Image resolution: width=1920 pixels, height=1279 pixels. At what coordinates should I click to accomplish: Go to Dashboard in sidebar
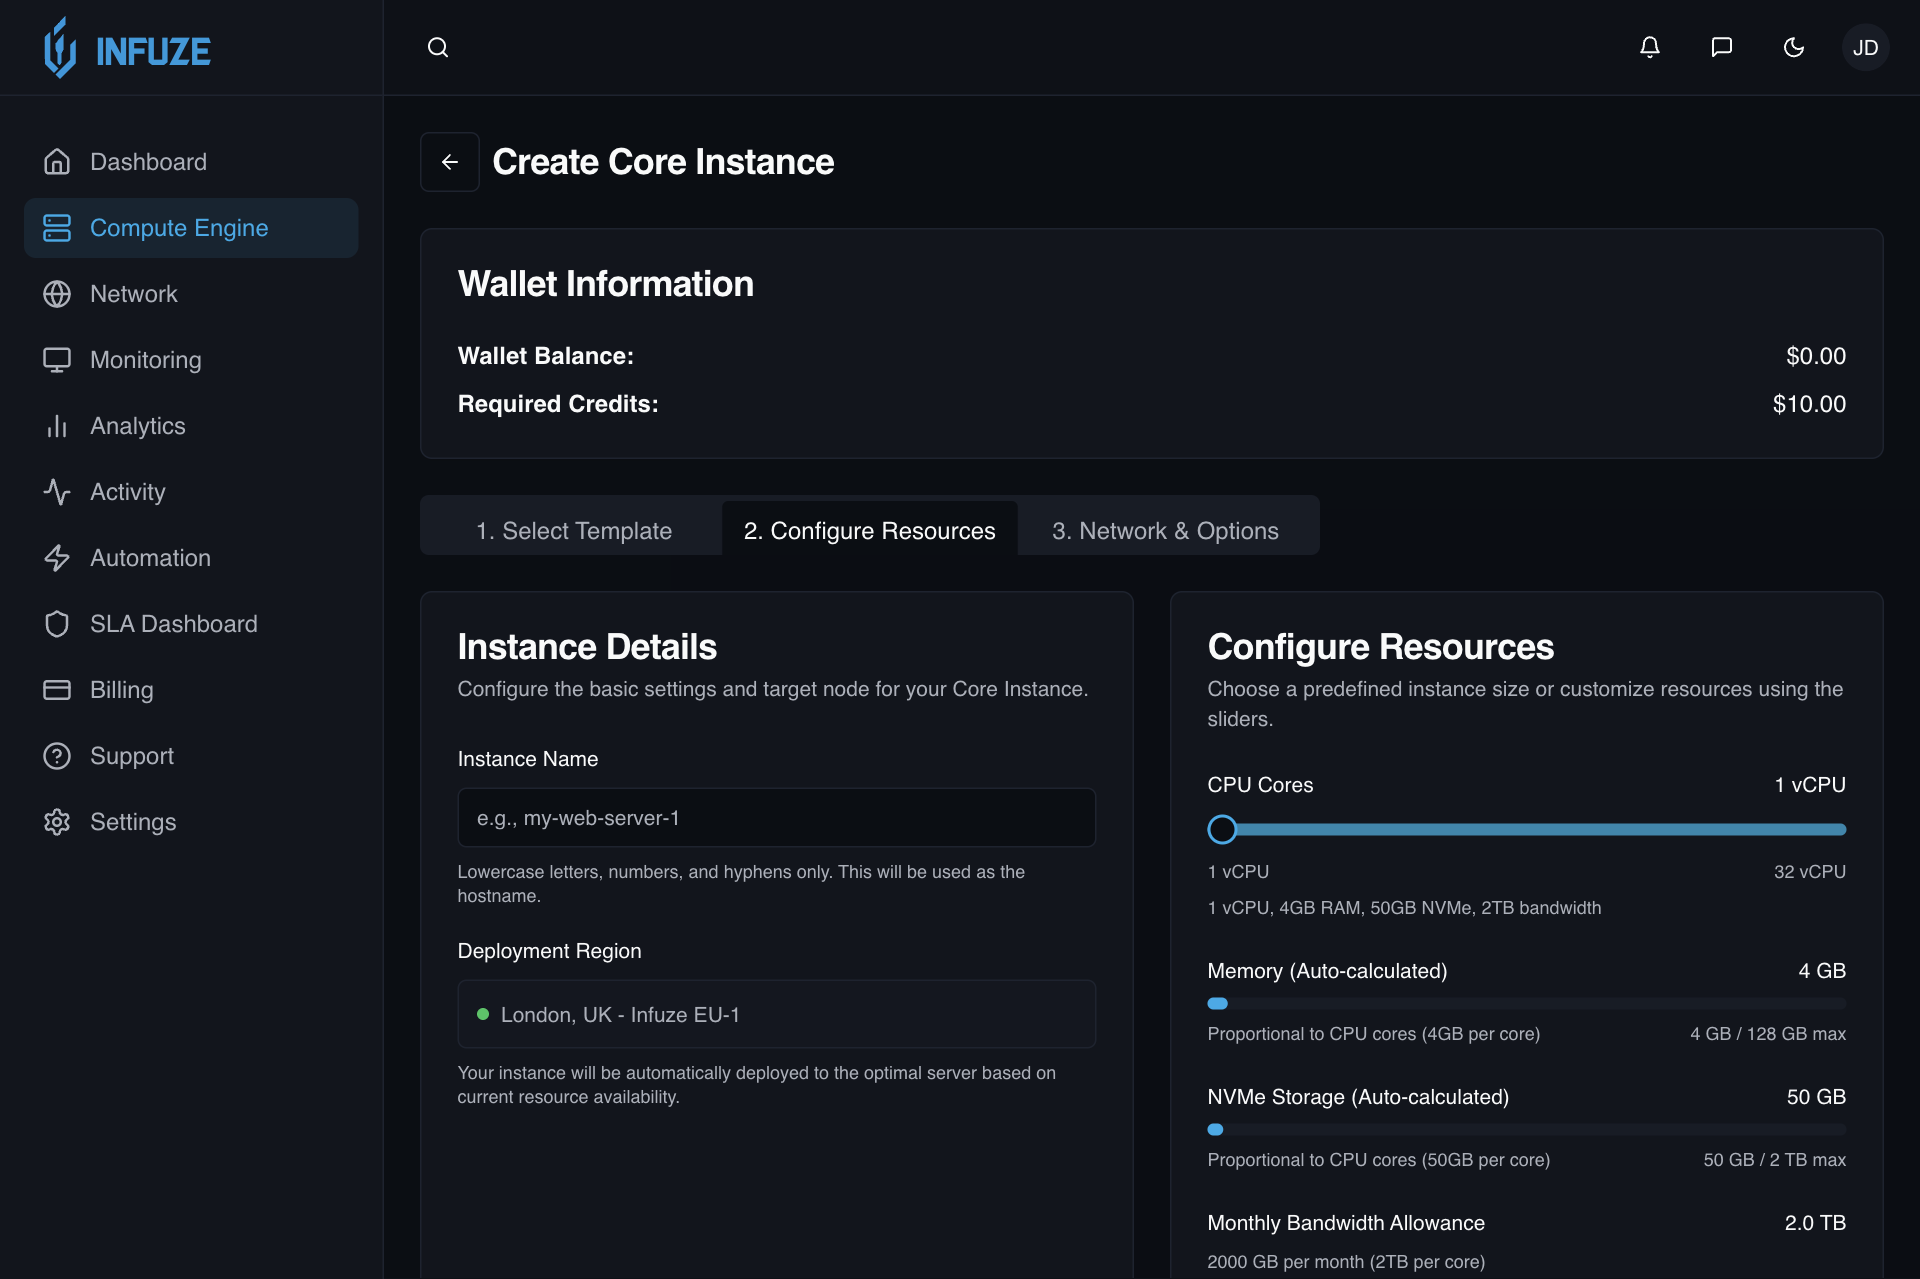[191, 162]
